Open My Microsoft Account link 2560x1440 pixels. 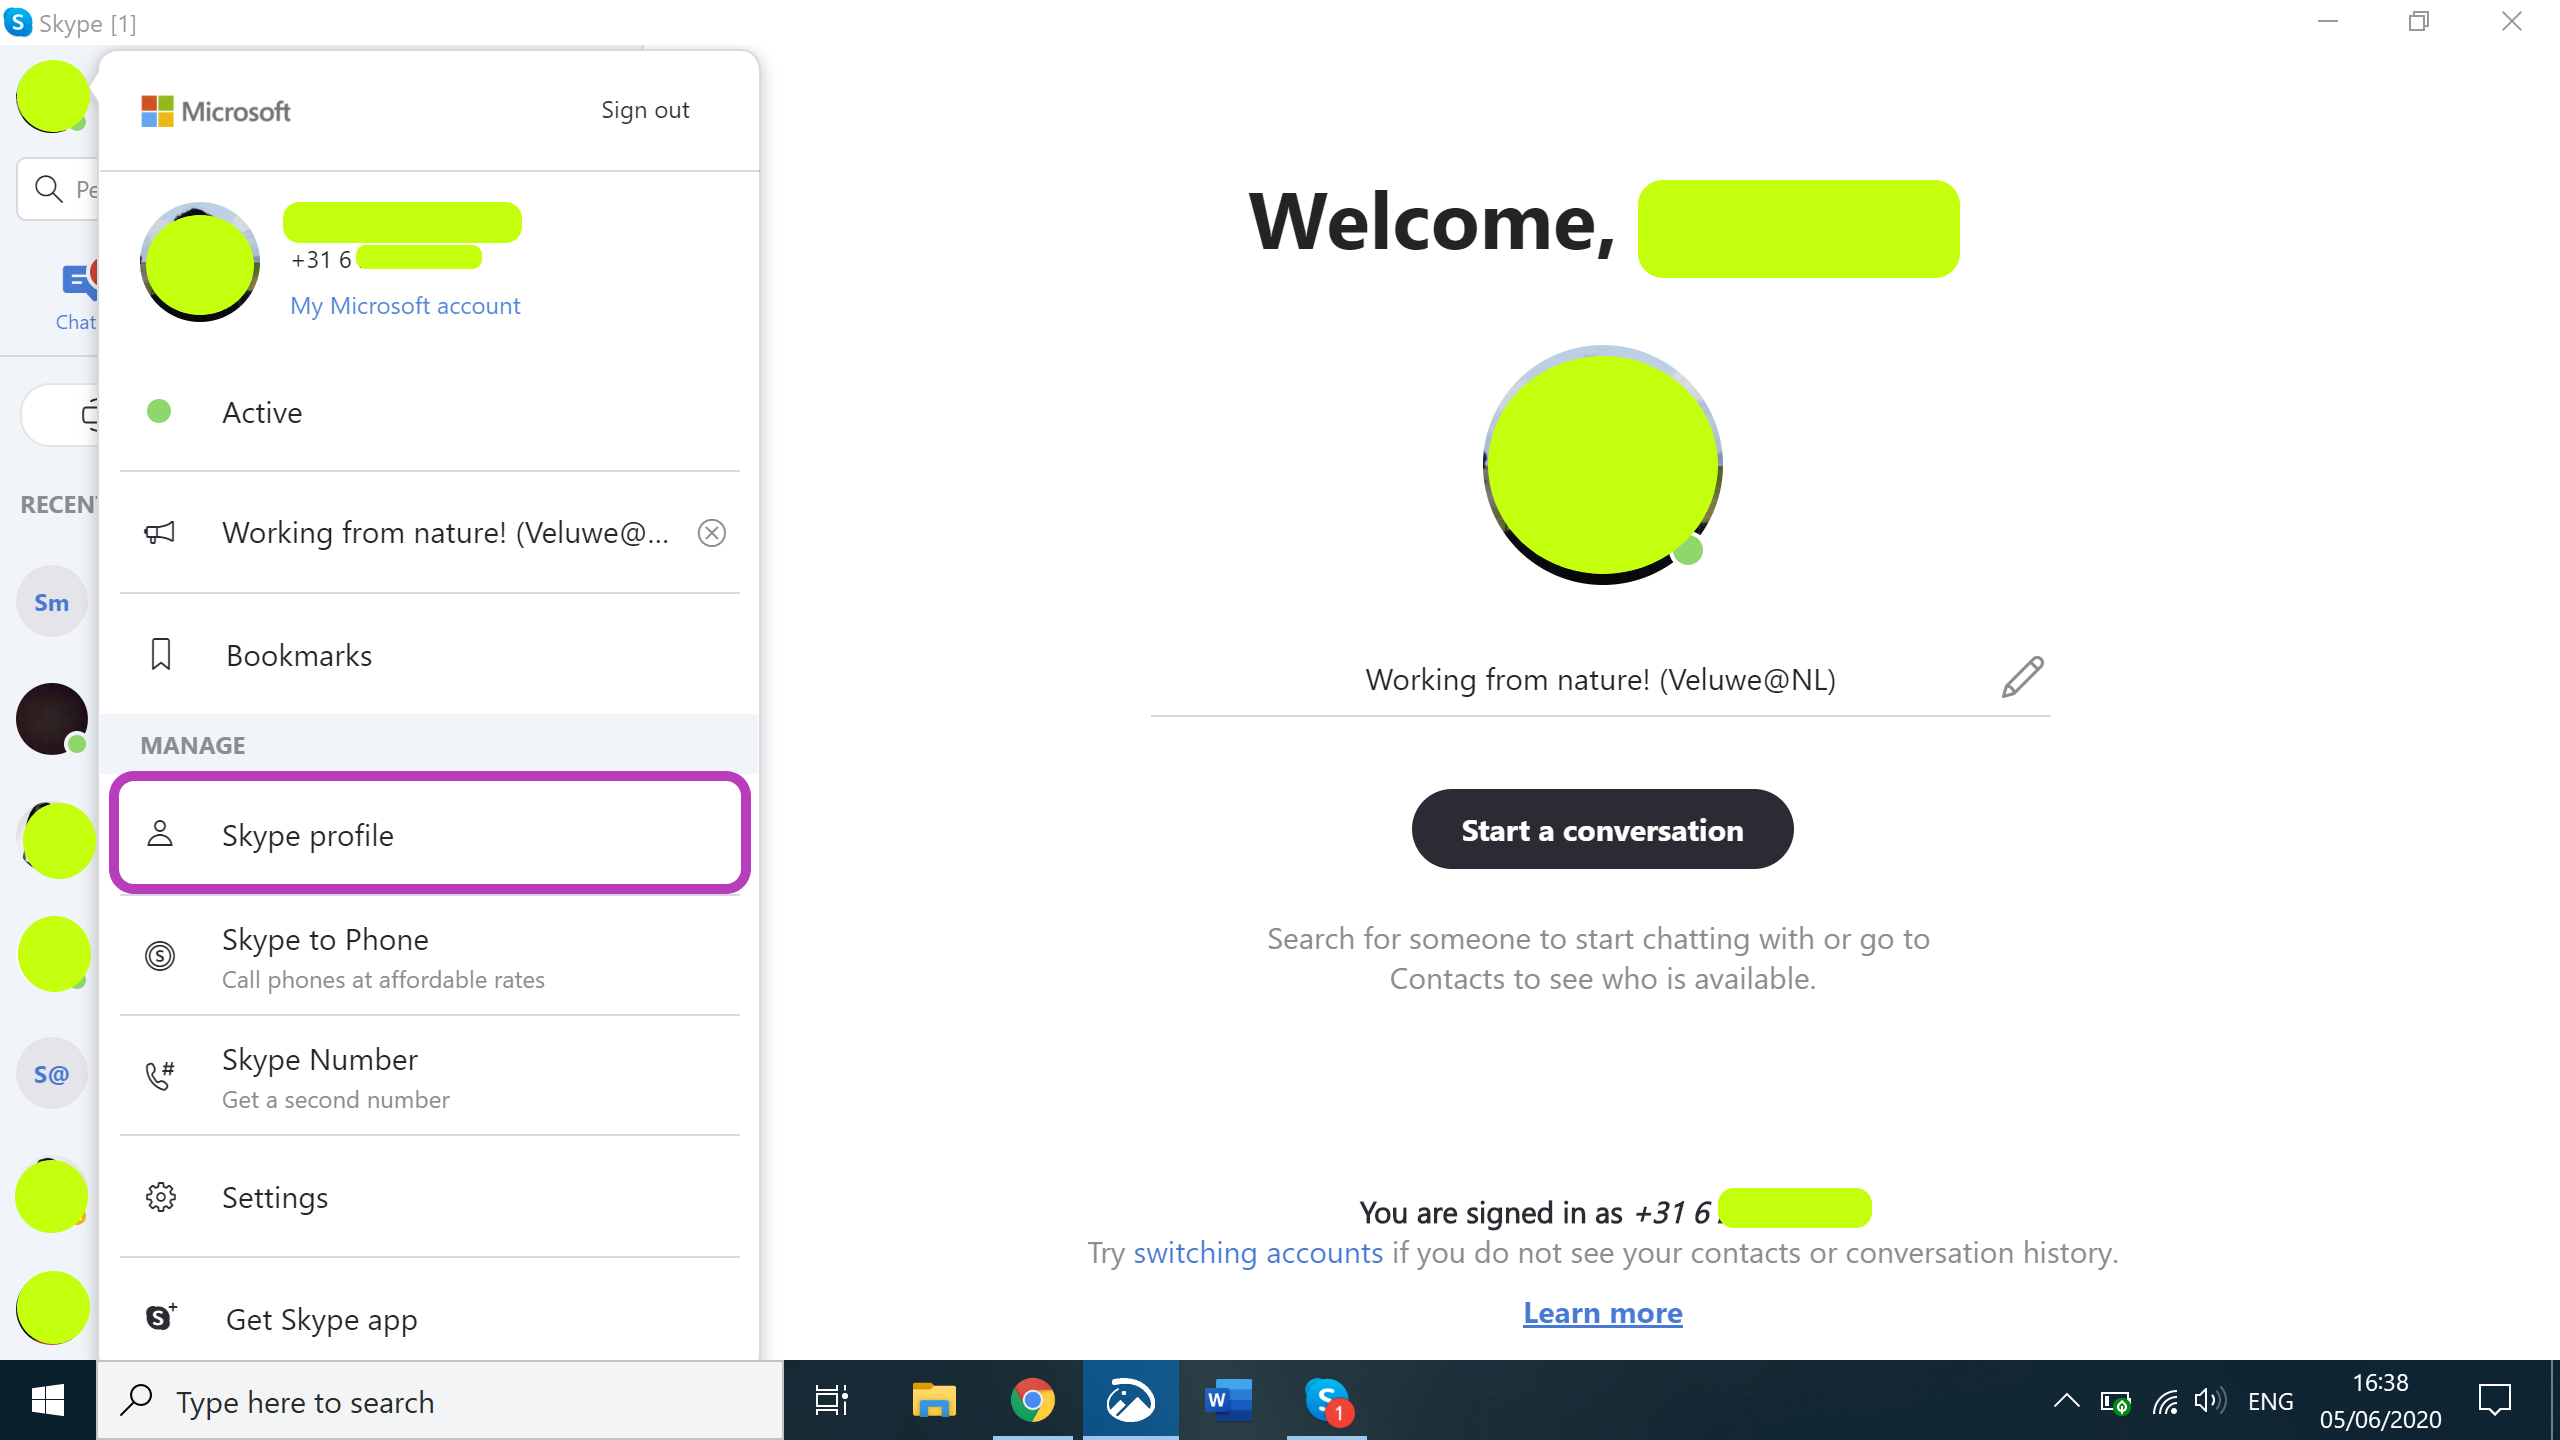406,306
